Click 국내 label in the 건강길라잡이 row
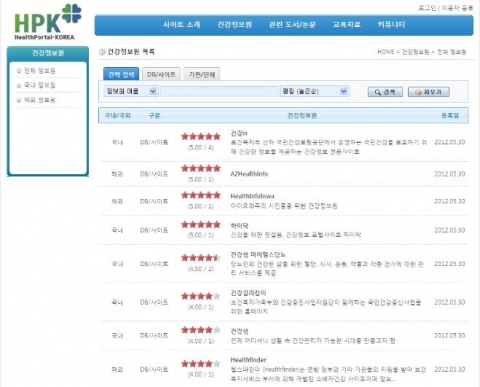This screenshot has height=387, width=480. click(117, 302)
